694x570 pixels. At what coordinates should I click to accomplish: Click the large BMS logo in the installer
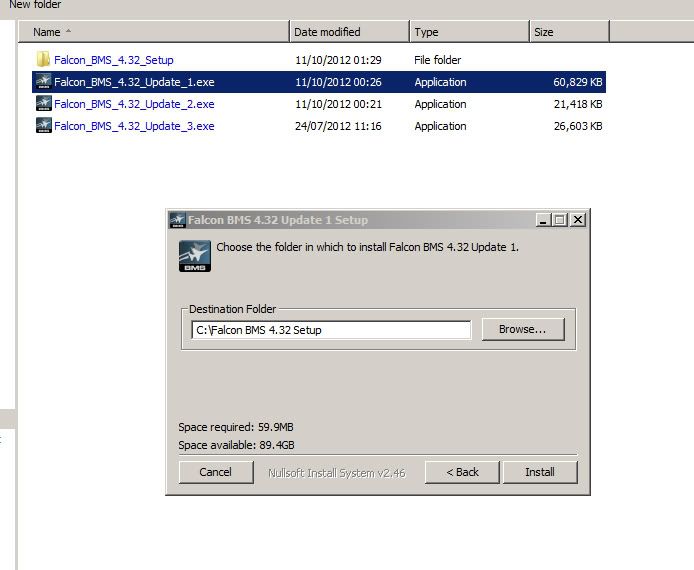195,256
